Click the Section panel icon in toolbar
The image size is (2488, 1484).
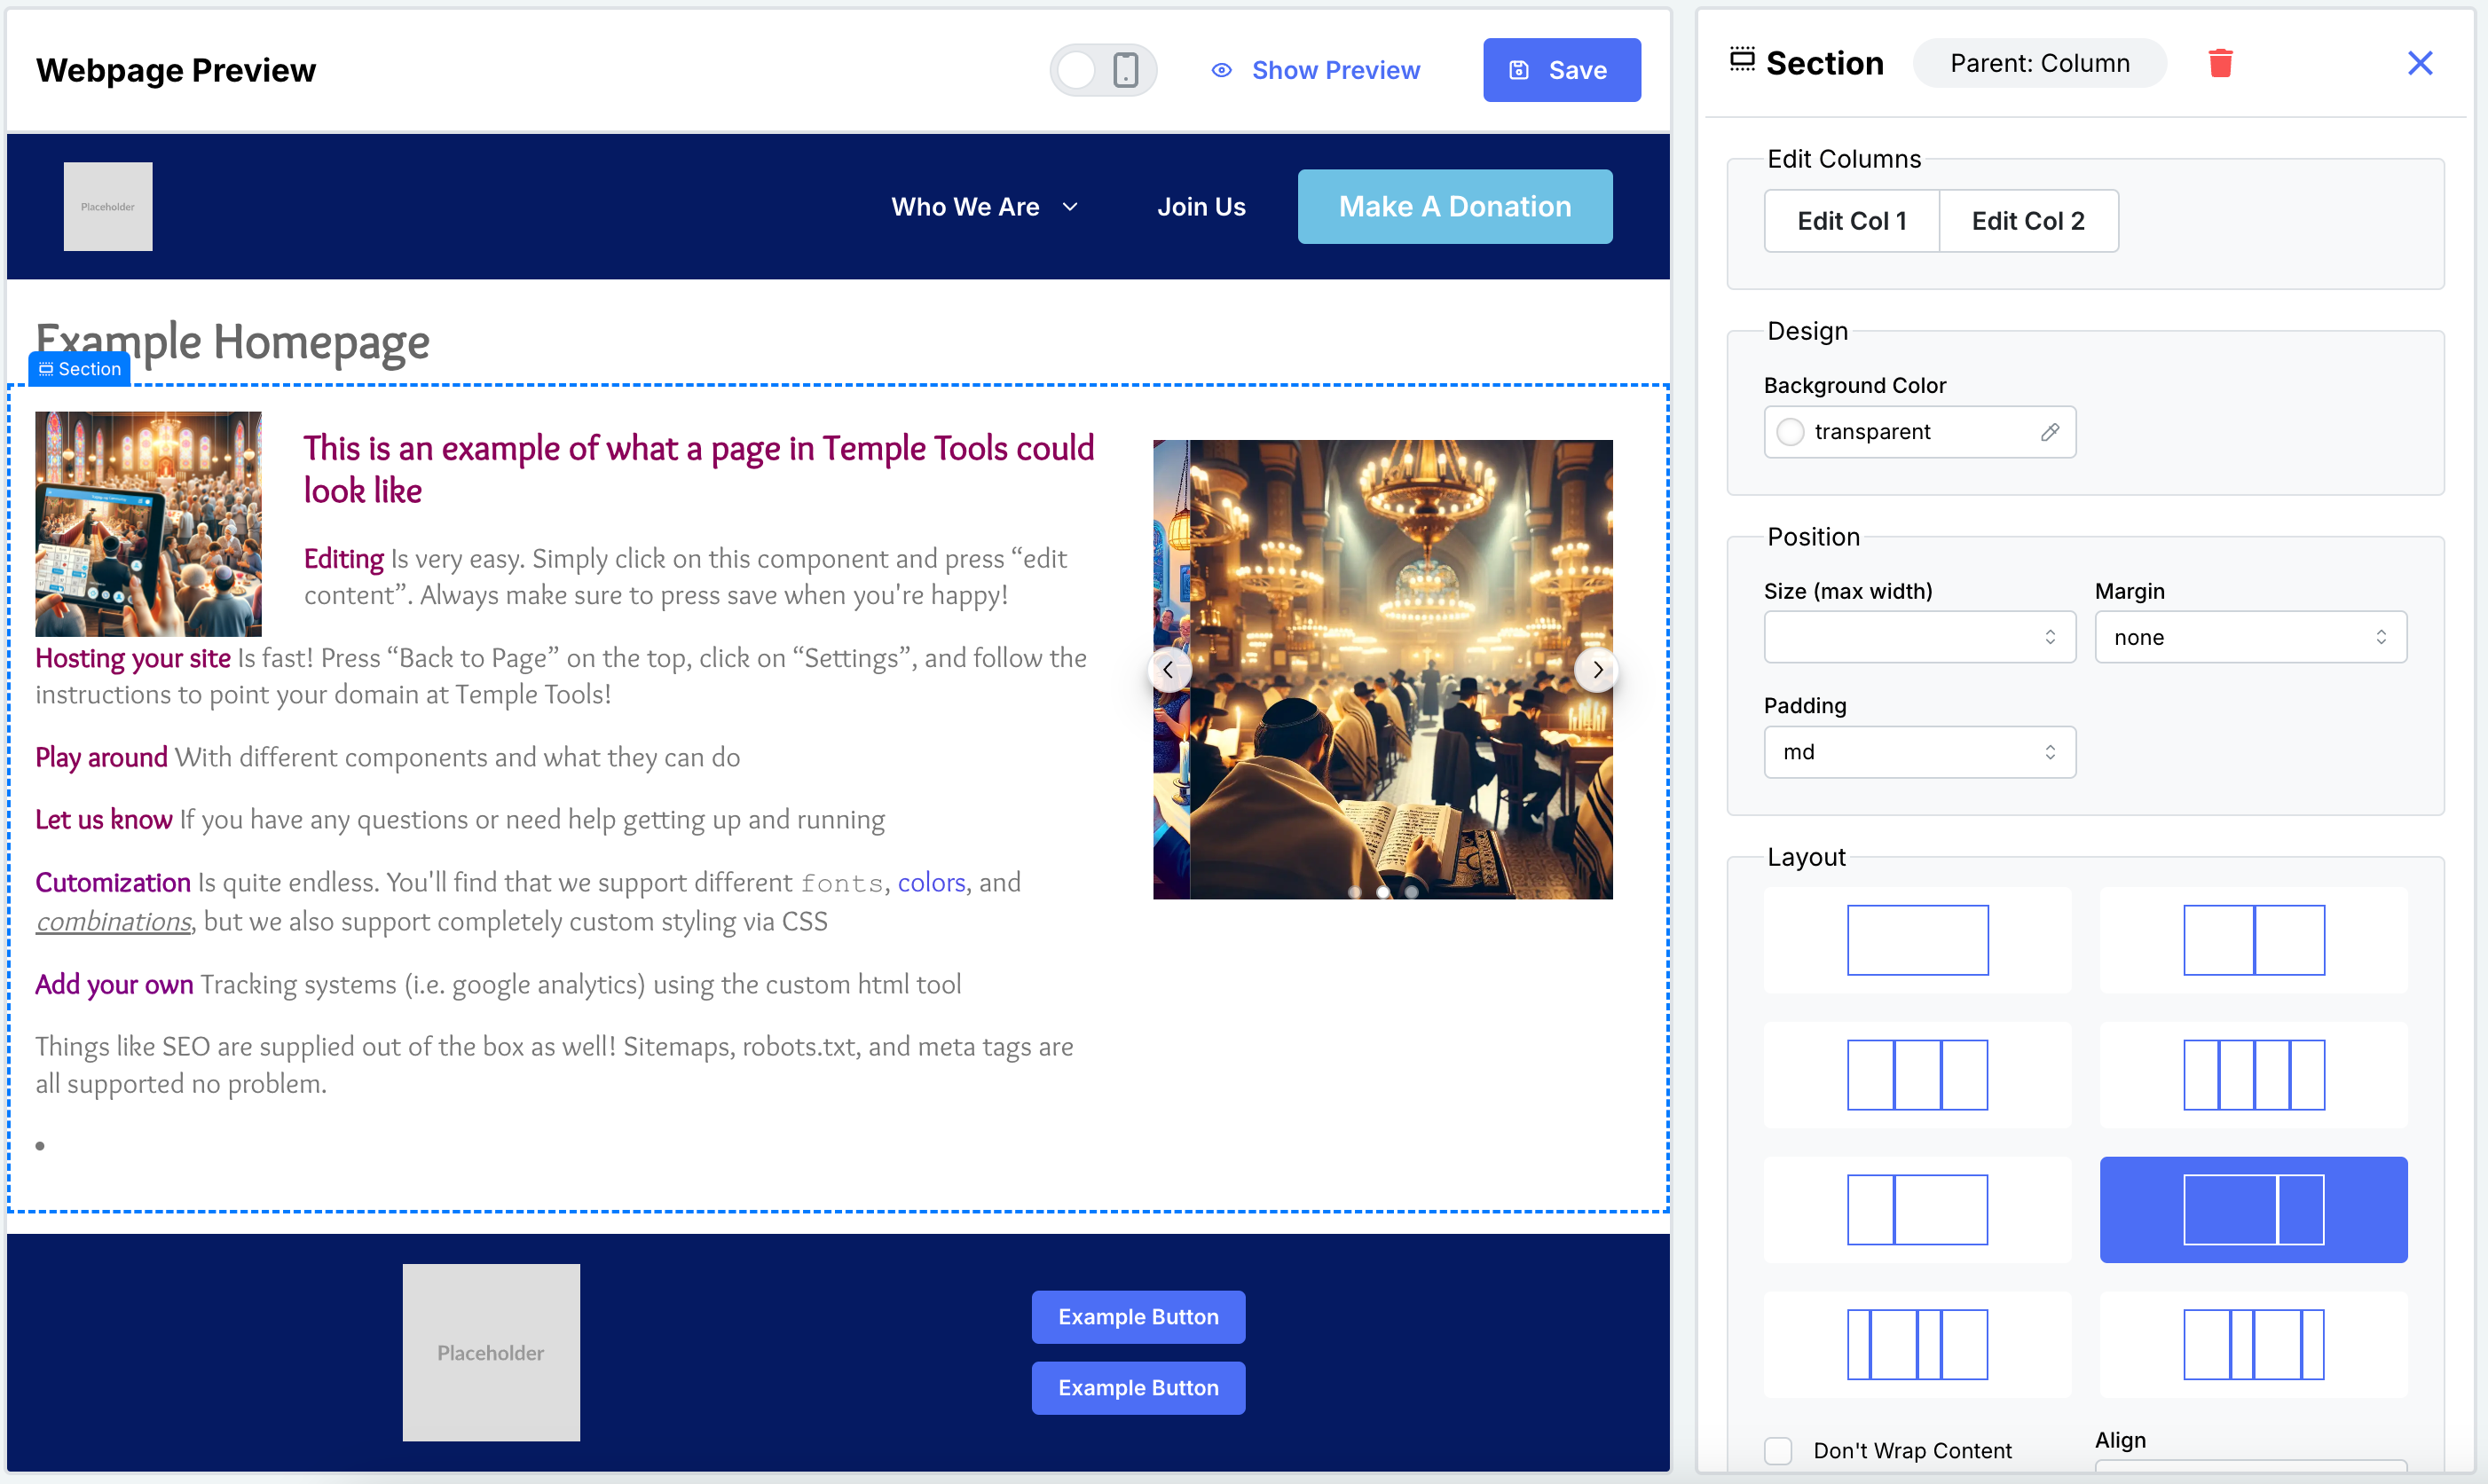(1744, 62)
